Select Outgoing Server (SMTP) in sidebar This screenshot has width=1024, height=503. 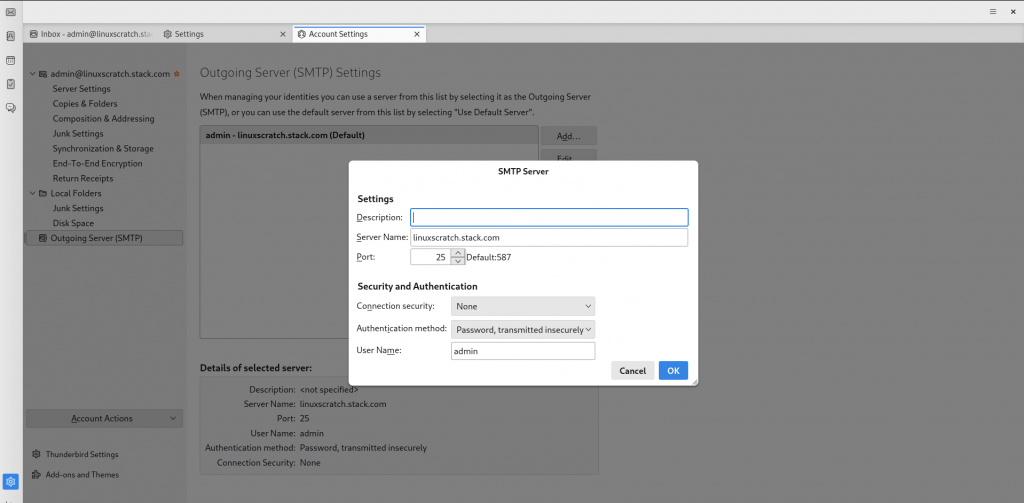pos(104,238)
